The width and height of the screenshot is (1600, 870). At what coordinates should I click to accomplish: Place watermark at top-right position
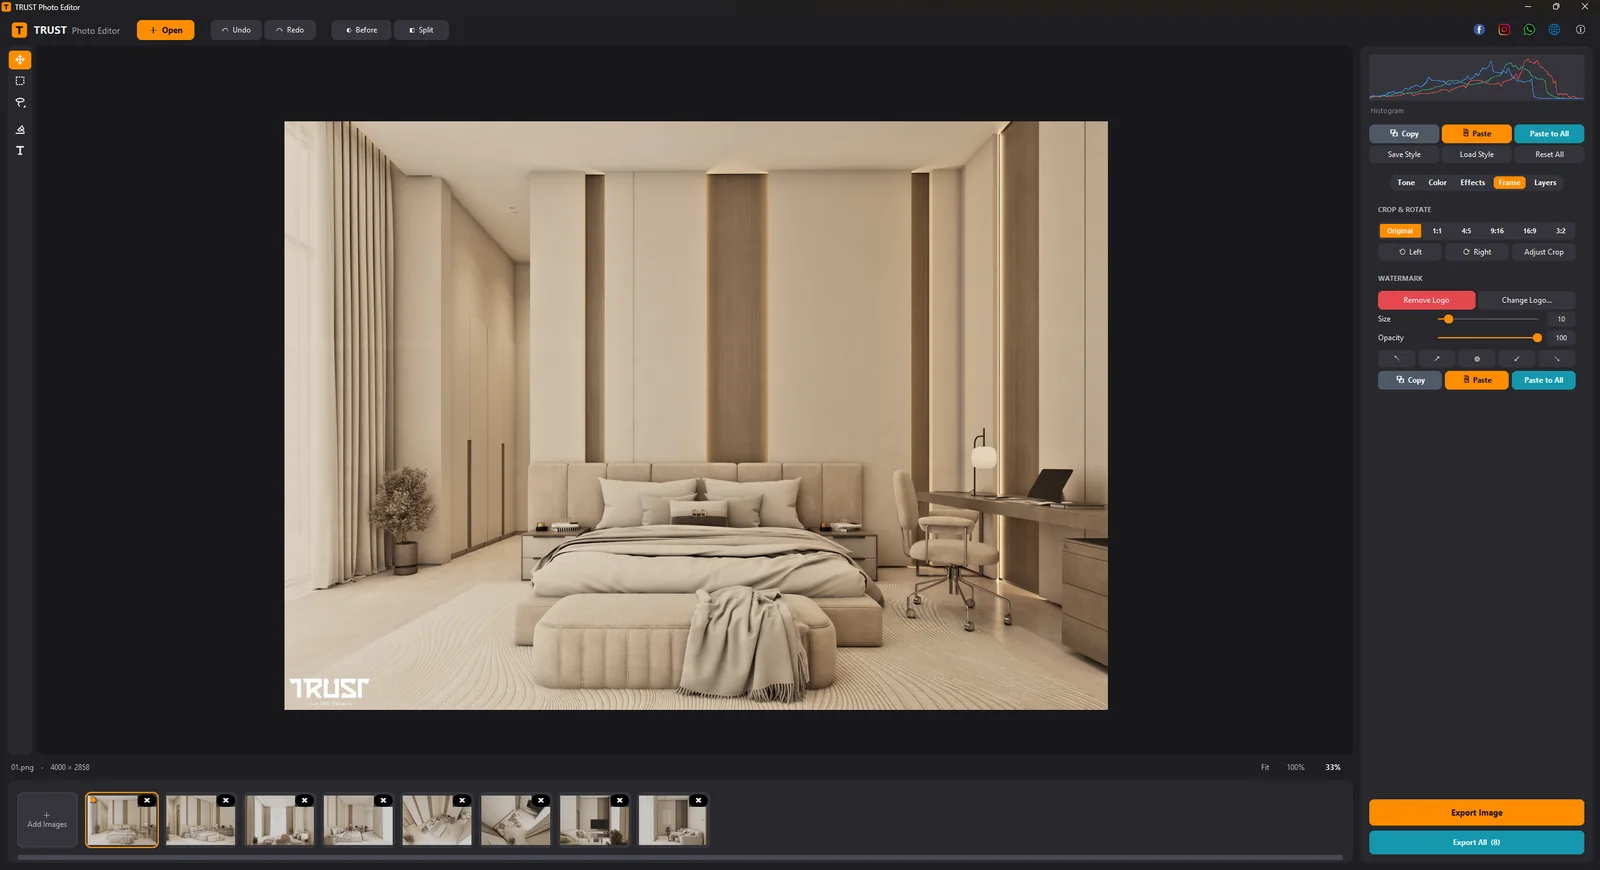click(x=1436, y=358)
